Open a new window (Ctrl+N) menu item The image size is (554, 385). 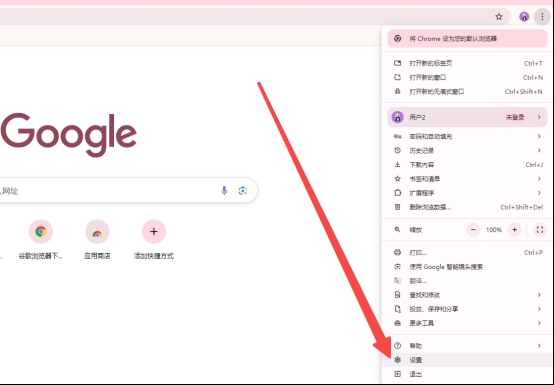pyautogui.click(x=467, y=77)
